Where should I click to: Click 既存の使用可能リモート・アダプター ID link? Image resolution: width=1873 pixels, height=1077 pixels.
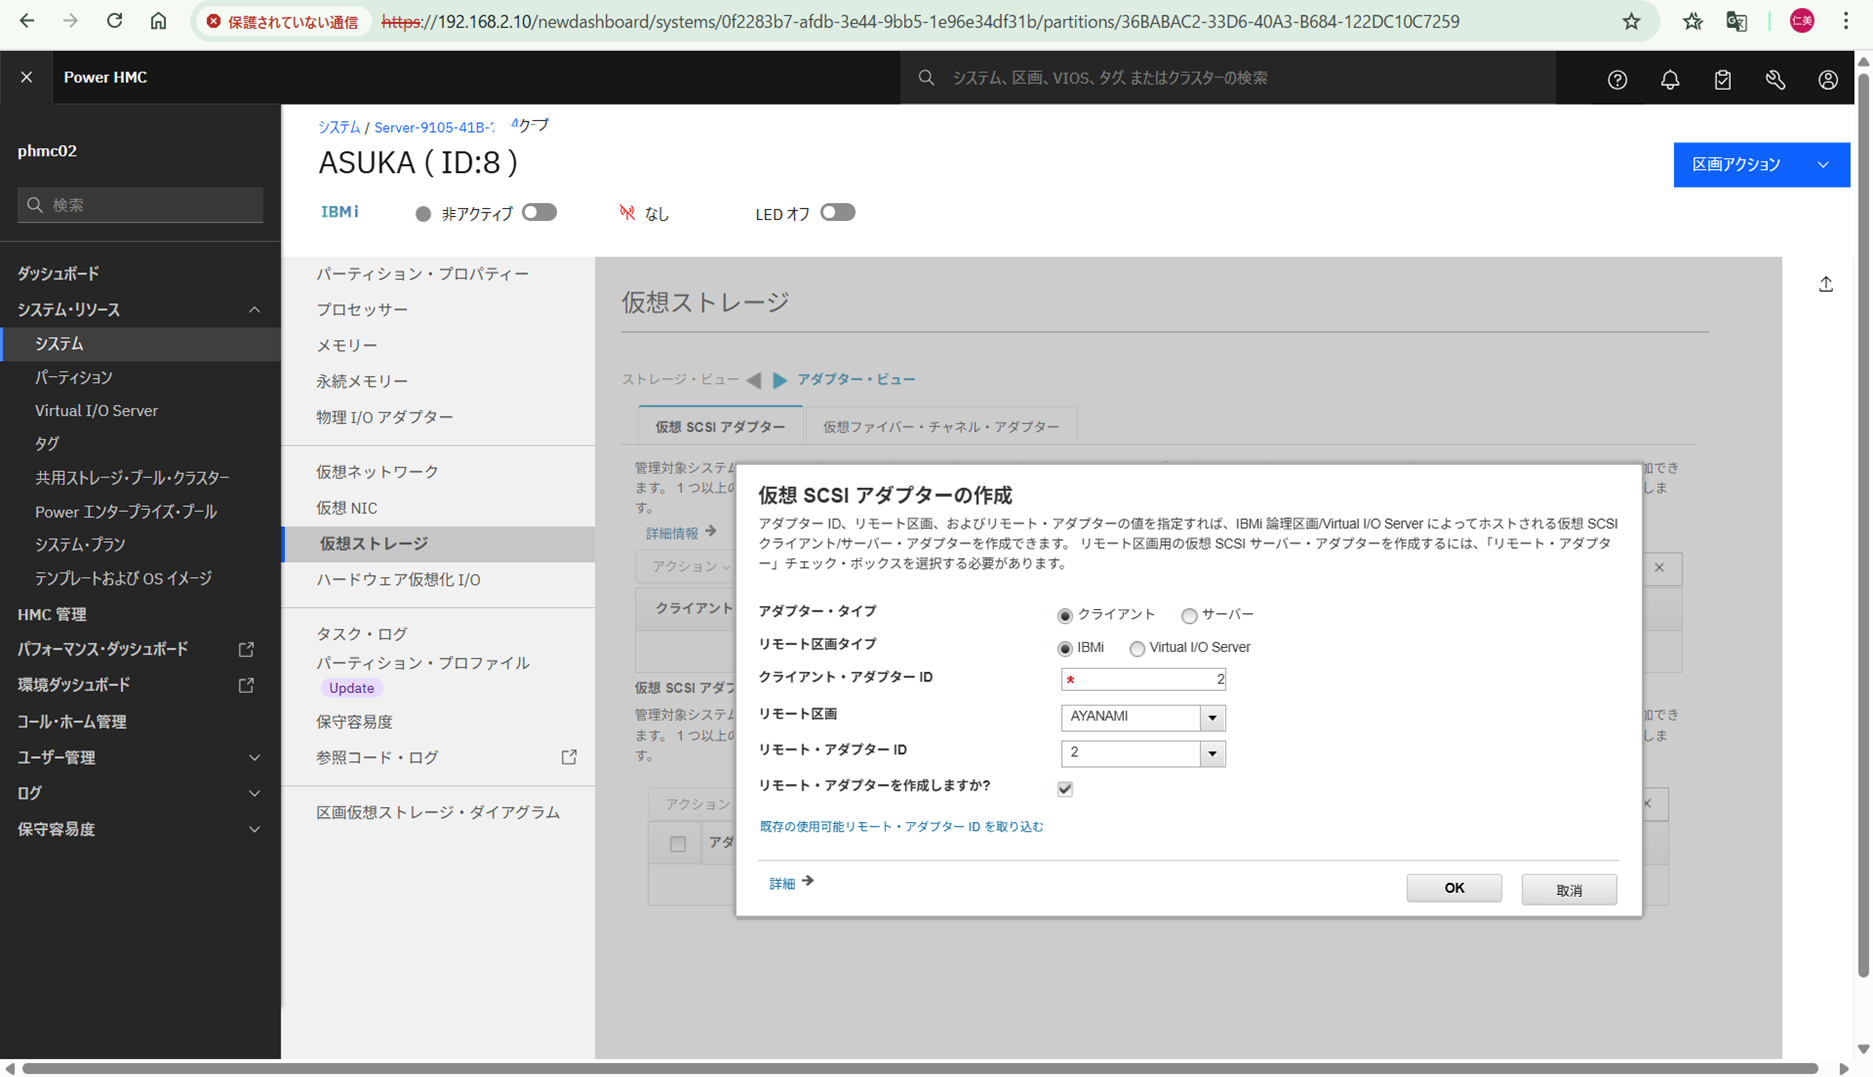click(902, 826)
